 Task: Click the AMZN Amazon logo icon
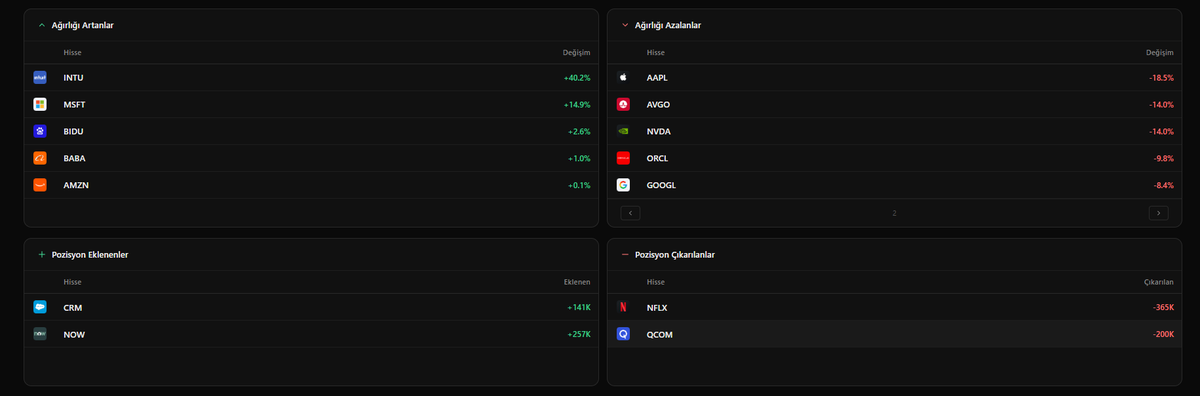(40, 185)
